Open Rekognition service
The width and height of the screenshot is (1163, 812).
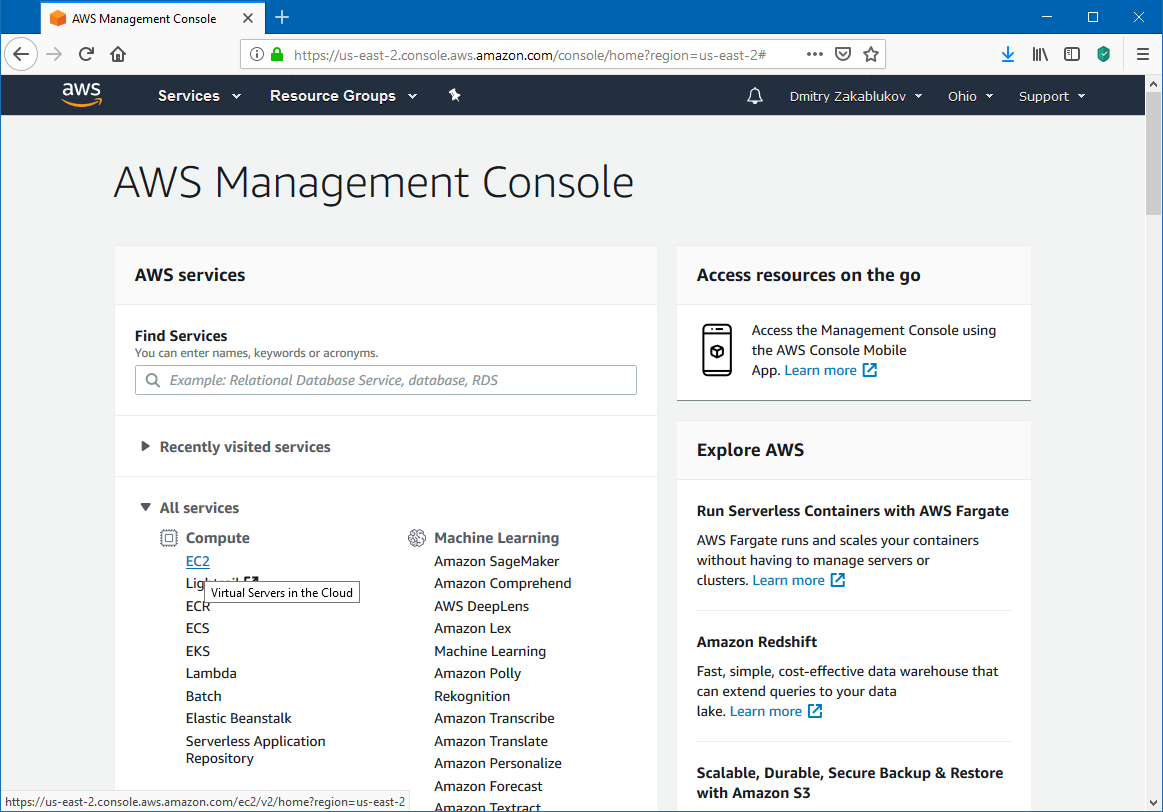472,696
